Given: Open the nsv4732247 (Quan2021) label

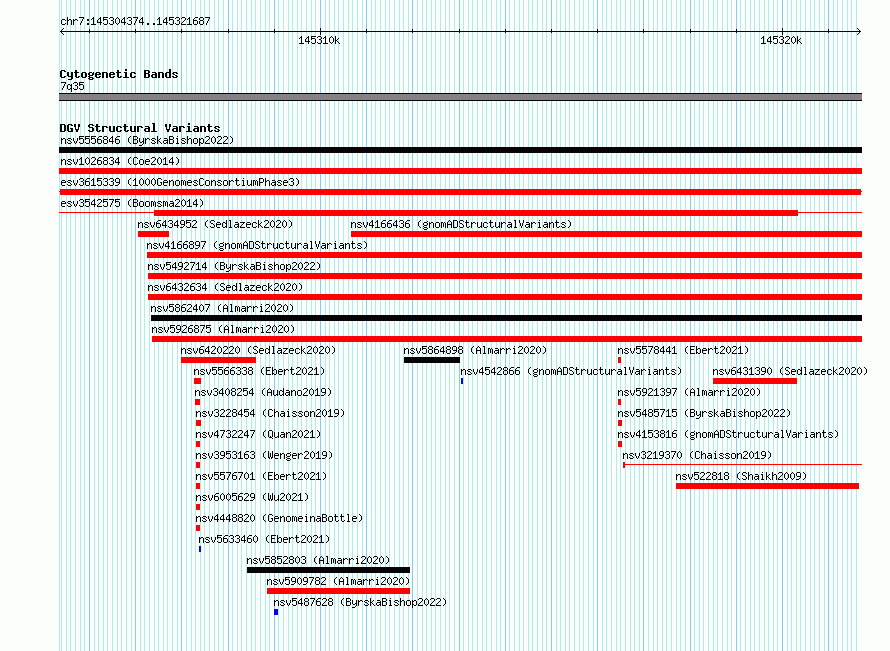Looking at the screenshot, I should point(258,434).
